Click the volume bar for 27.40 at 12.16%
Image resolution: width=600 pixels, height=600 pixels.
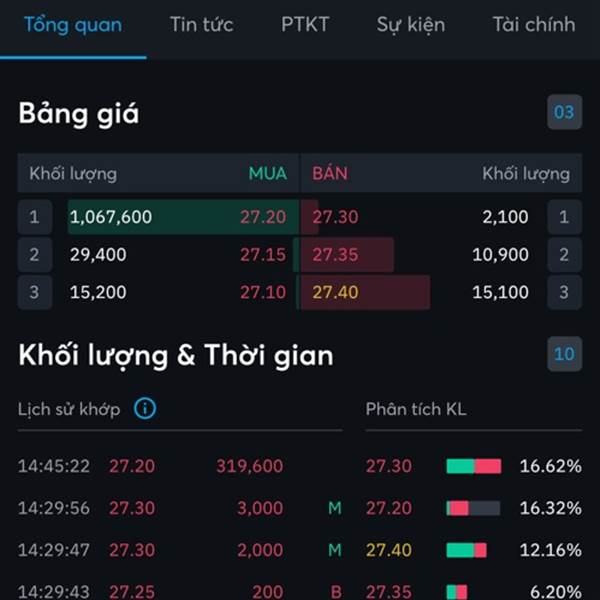pos(466,550)
